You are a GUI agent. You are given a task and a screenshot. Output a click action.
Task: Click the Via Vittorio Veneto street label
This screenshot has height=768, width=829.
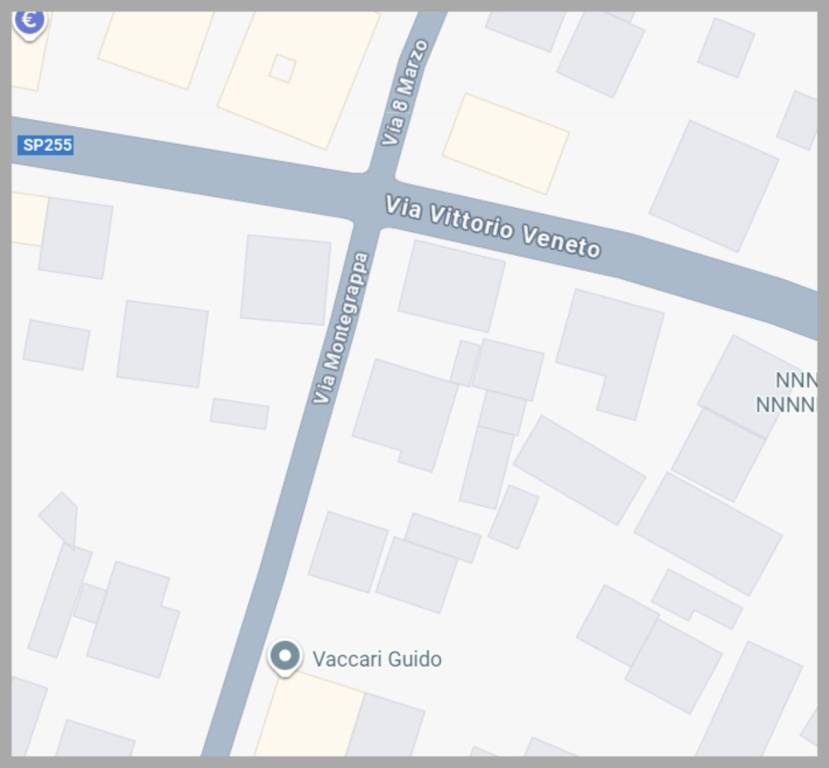click(493, 227)
